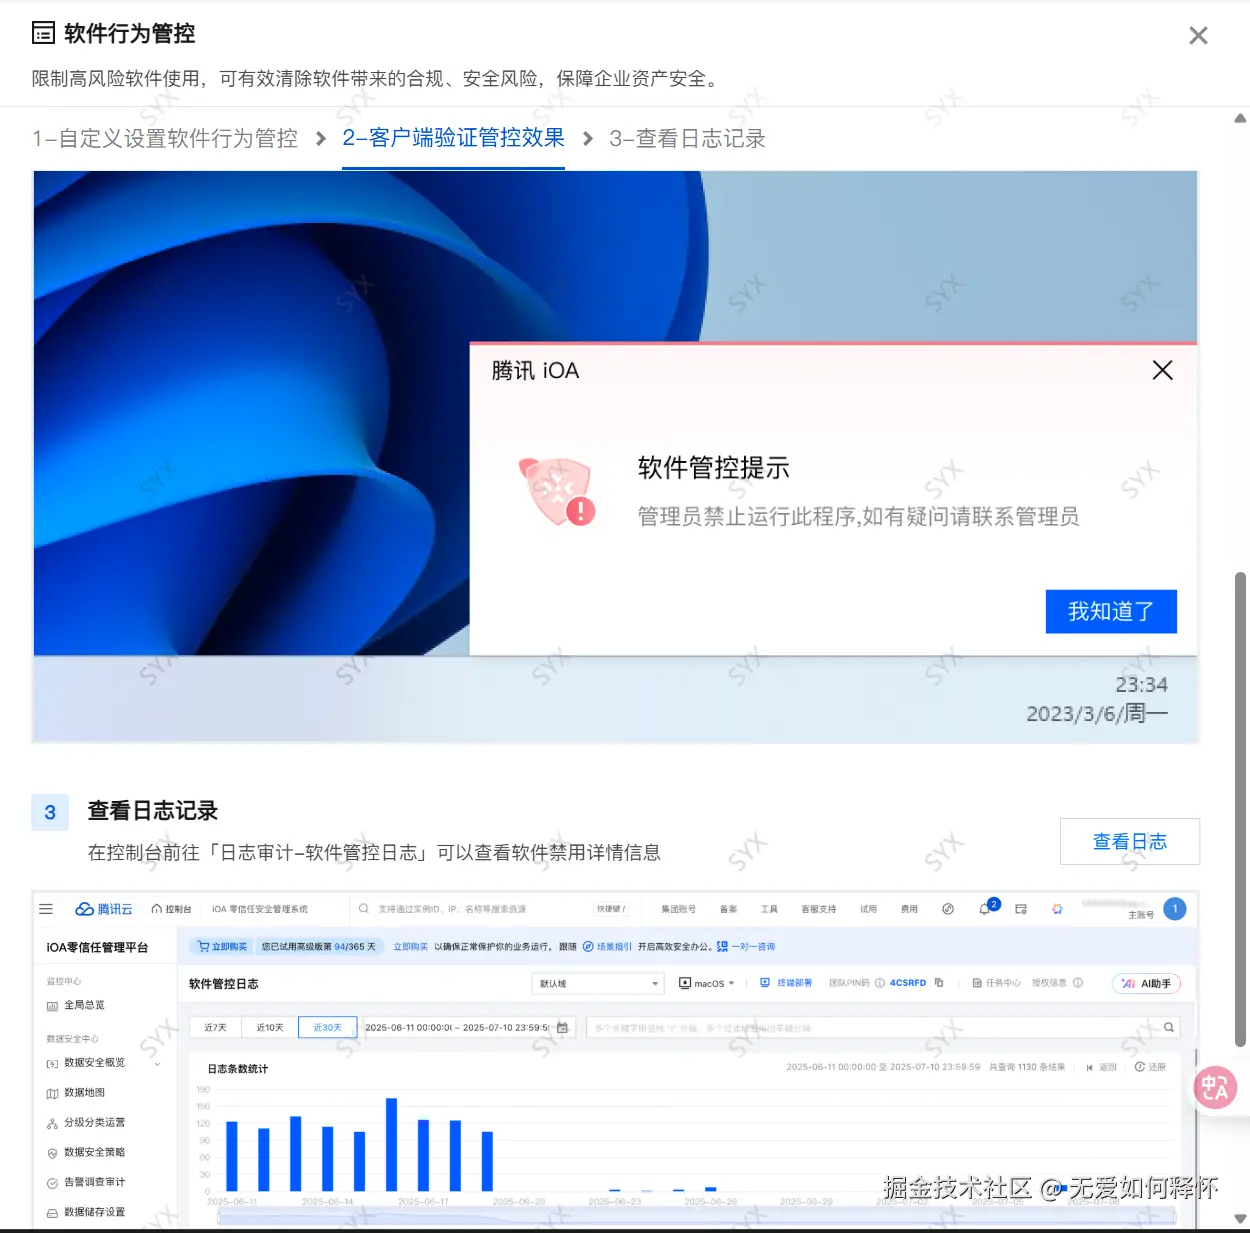
Task: Open 数据地图 in the sidebar
Action: coord(84,1093)
